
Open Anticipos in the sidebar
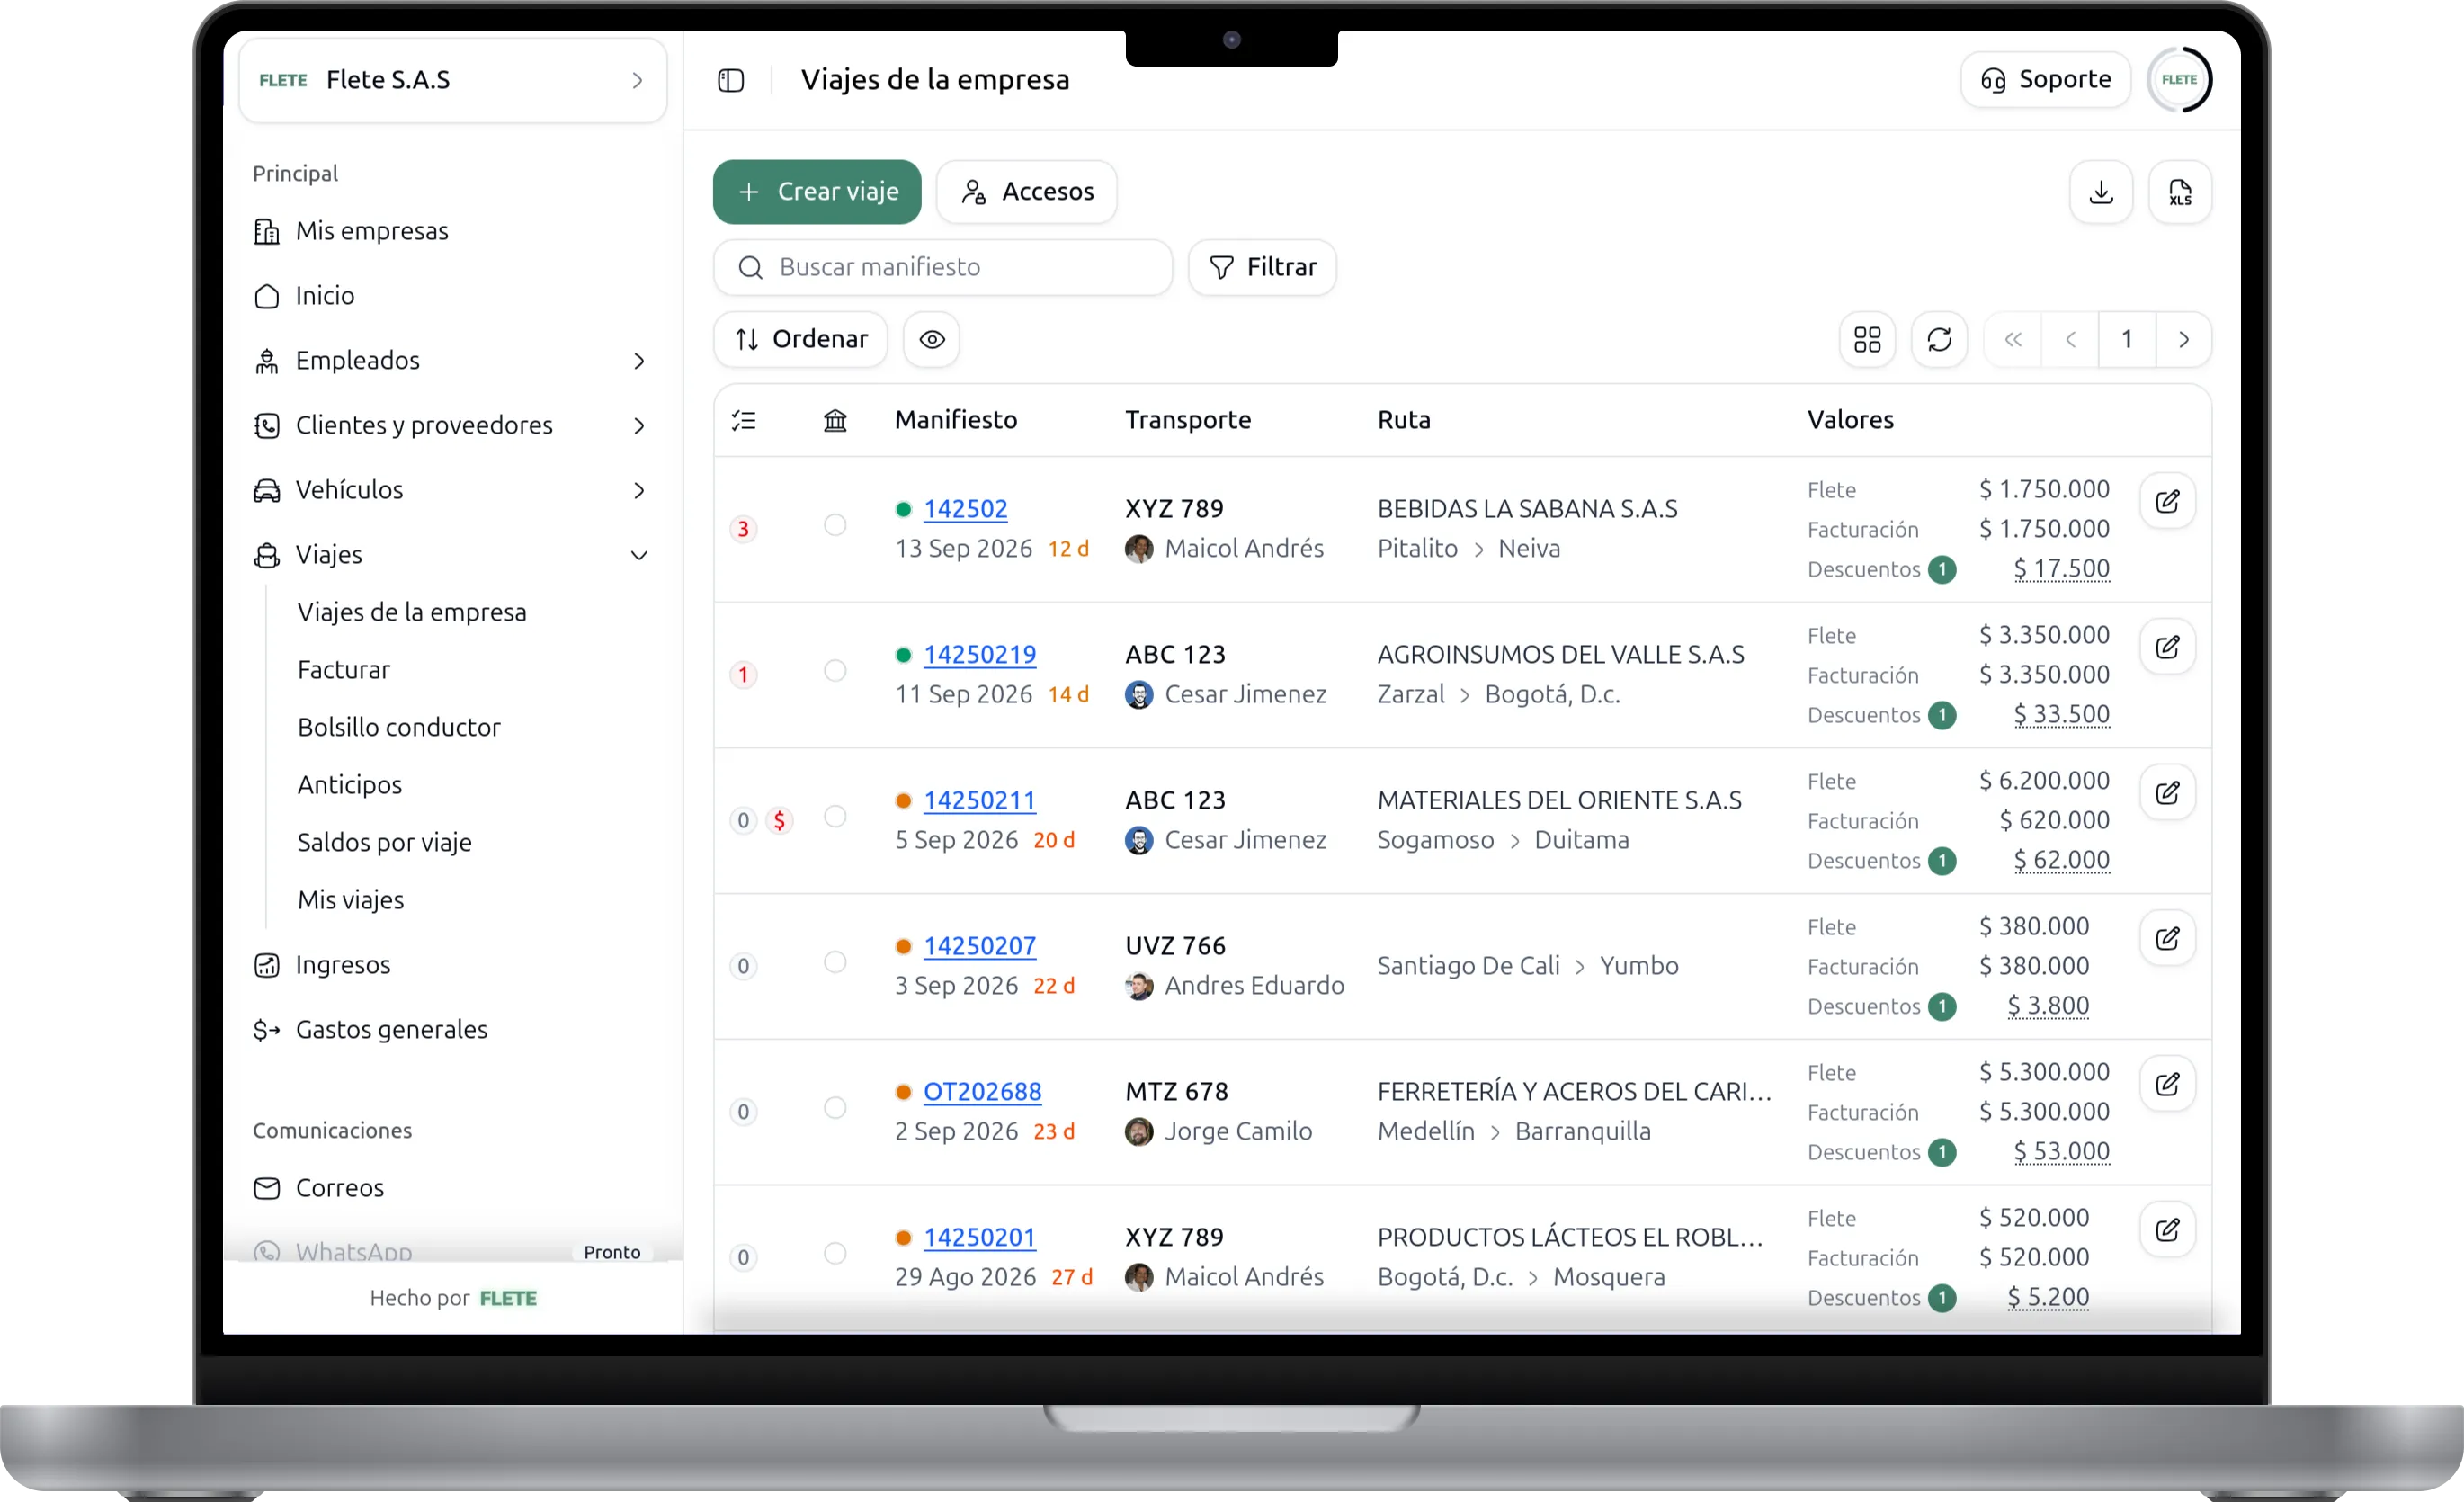[349, 785]
